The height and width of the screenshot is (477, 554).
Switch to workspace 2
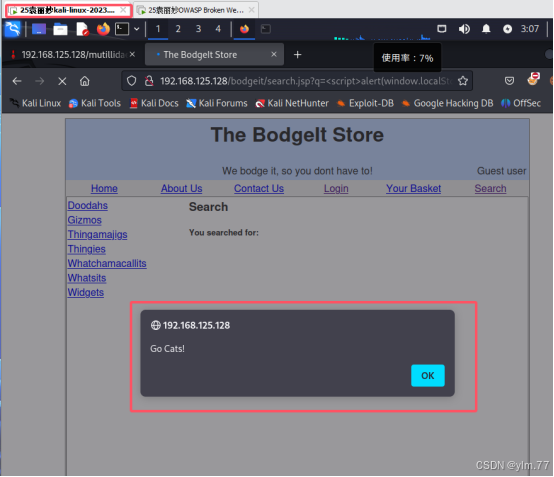pyautogui.click(x=178, y=29)
